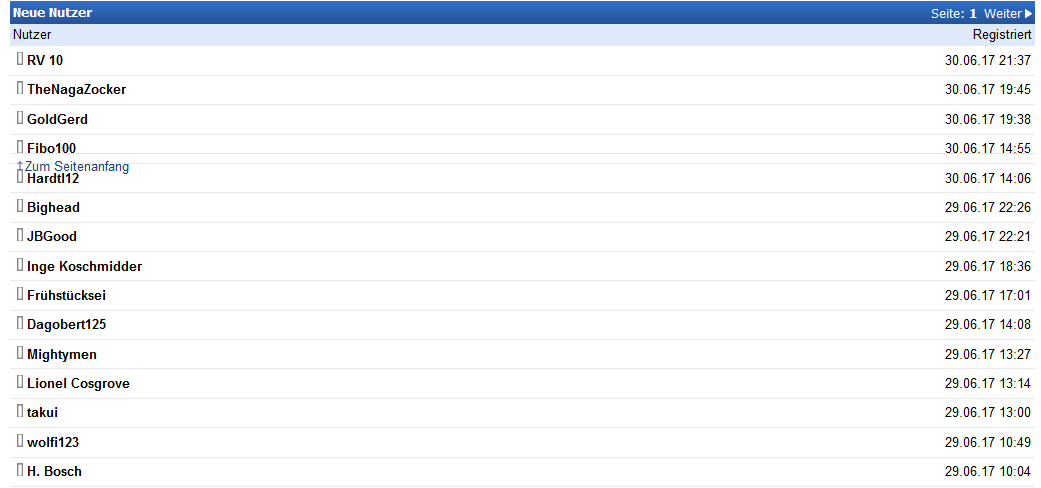The height and width of the screenshot is (488, 1041).
Task: Select date 30.06.17 19:38
Action: click(988, 120)
